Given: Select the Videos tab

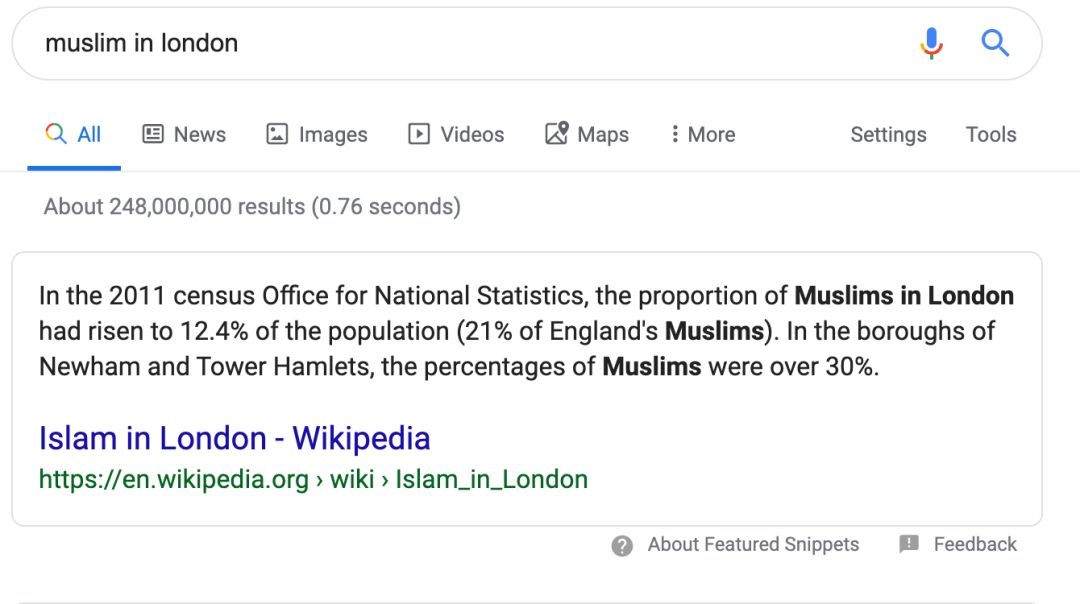Looking at the screenshot, I should pyautogui.click(x=472, y=134).
